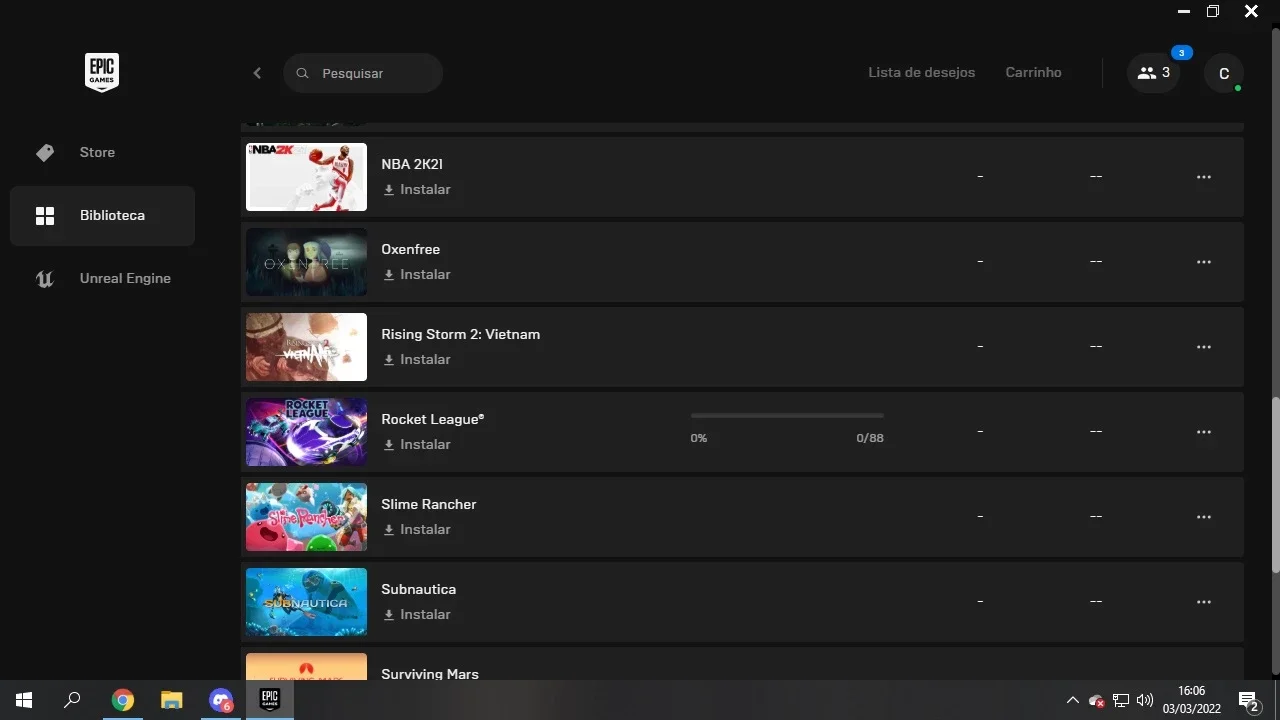Click the Epic Games logo

coord(102,72)
